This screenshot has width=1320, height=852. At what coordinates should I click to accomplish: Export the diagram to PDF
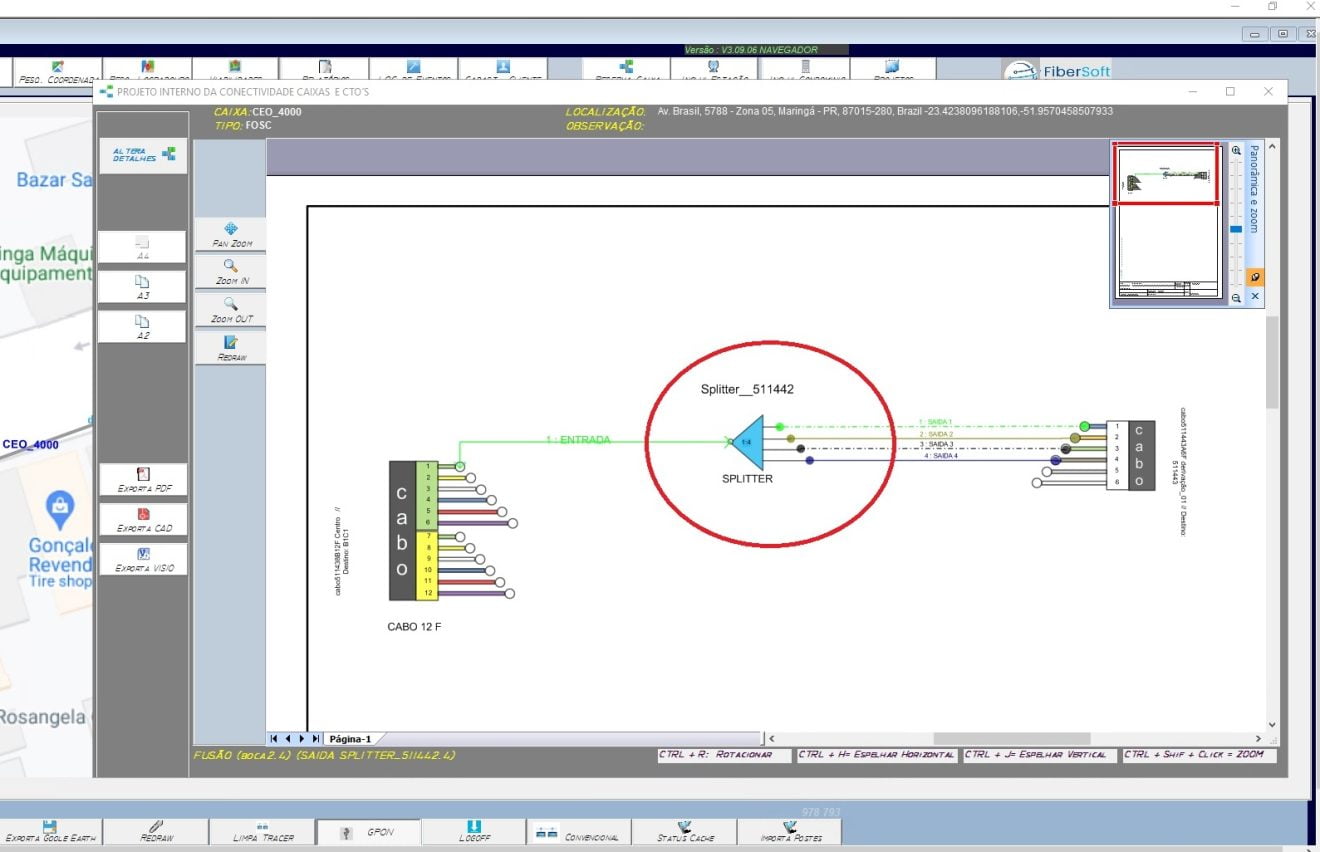pyautogui.click(x=143, y=480)
